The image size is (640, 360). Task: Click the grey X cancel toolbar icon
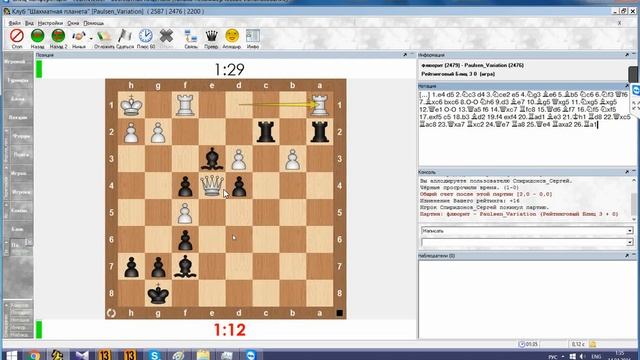[166, 36]
